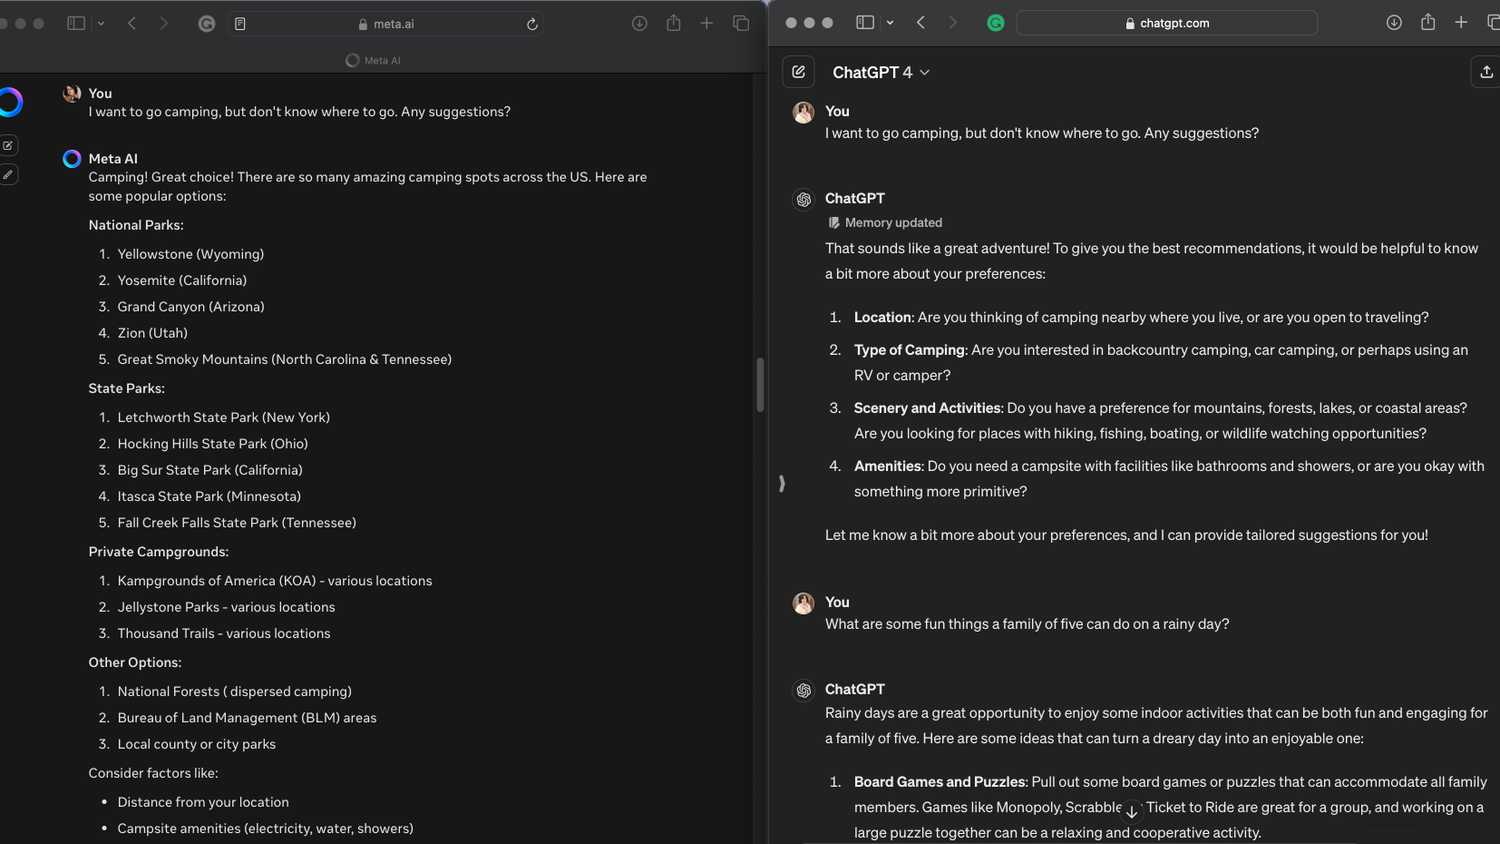1500x844 pixels.
Task: Open tab group dropdown in meta.ai window
Action: coord(101,23)
